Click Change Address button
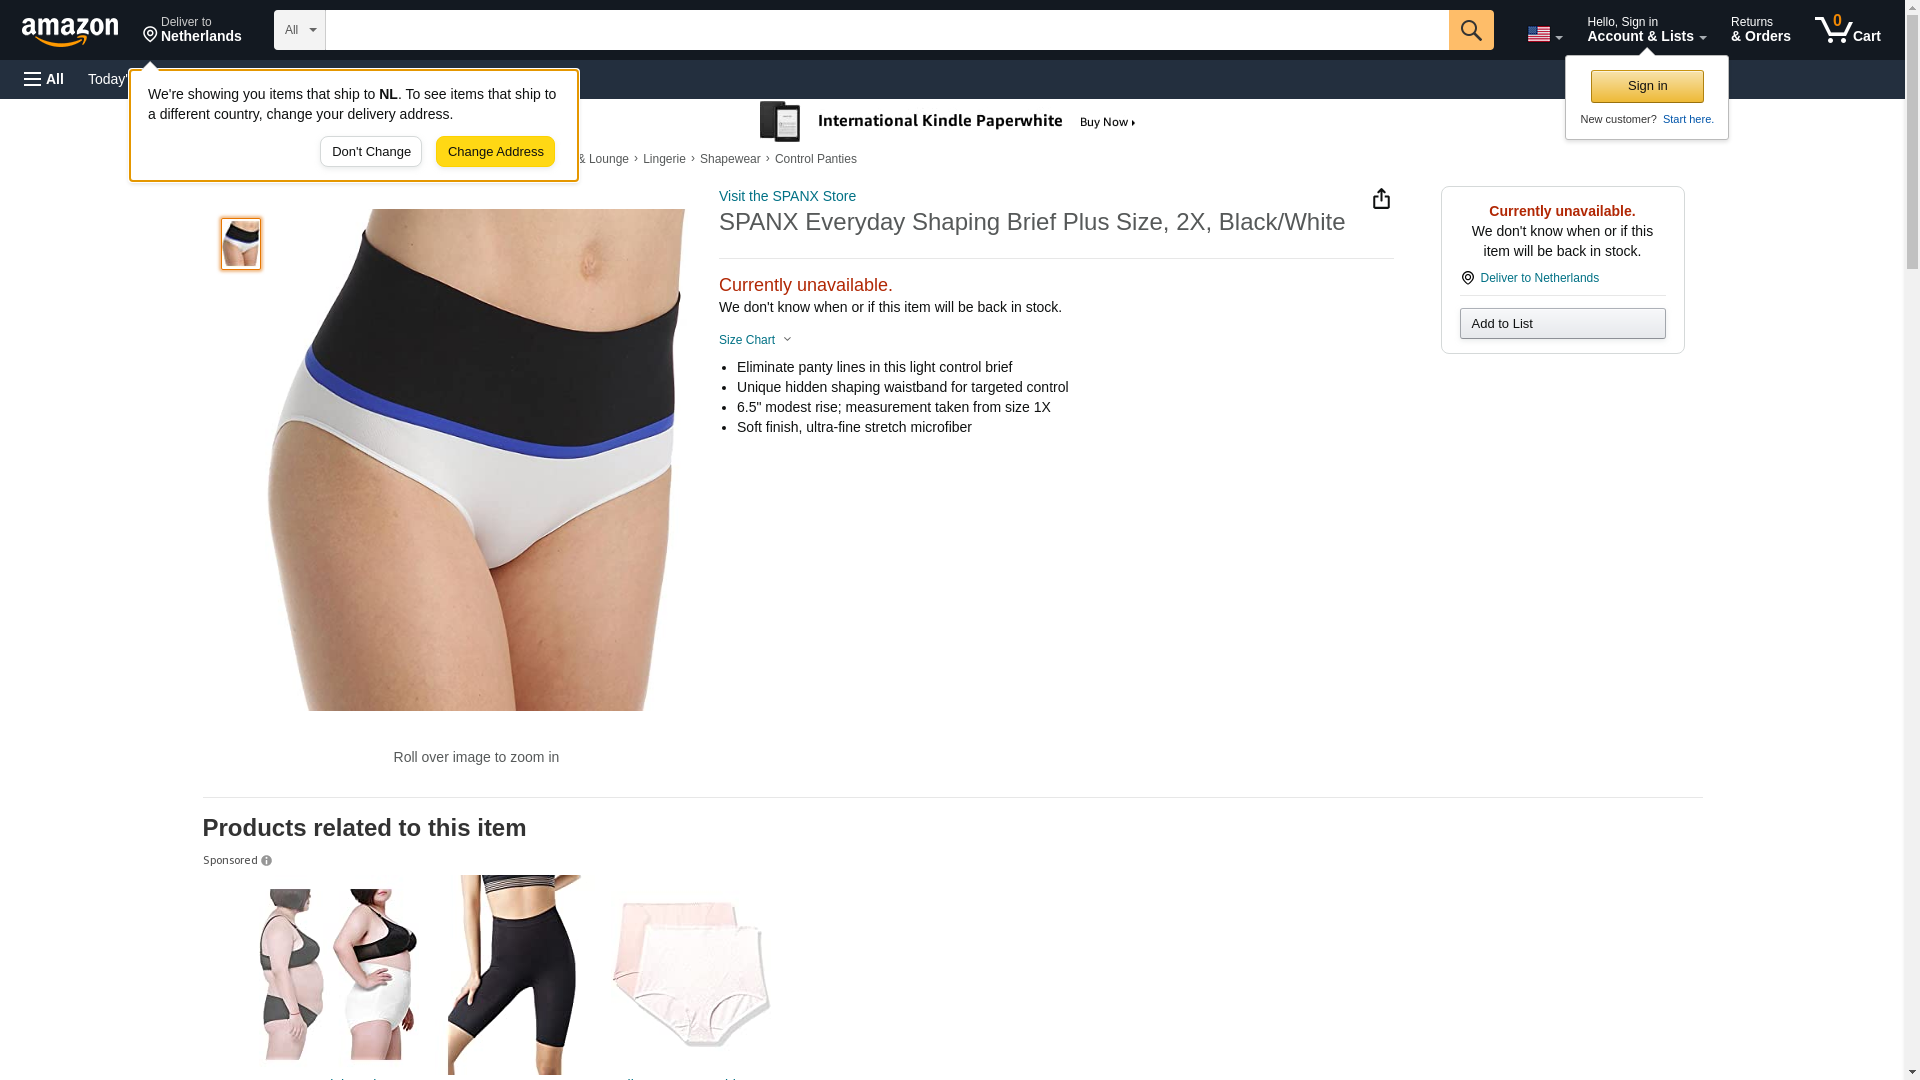 (495, 152)
